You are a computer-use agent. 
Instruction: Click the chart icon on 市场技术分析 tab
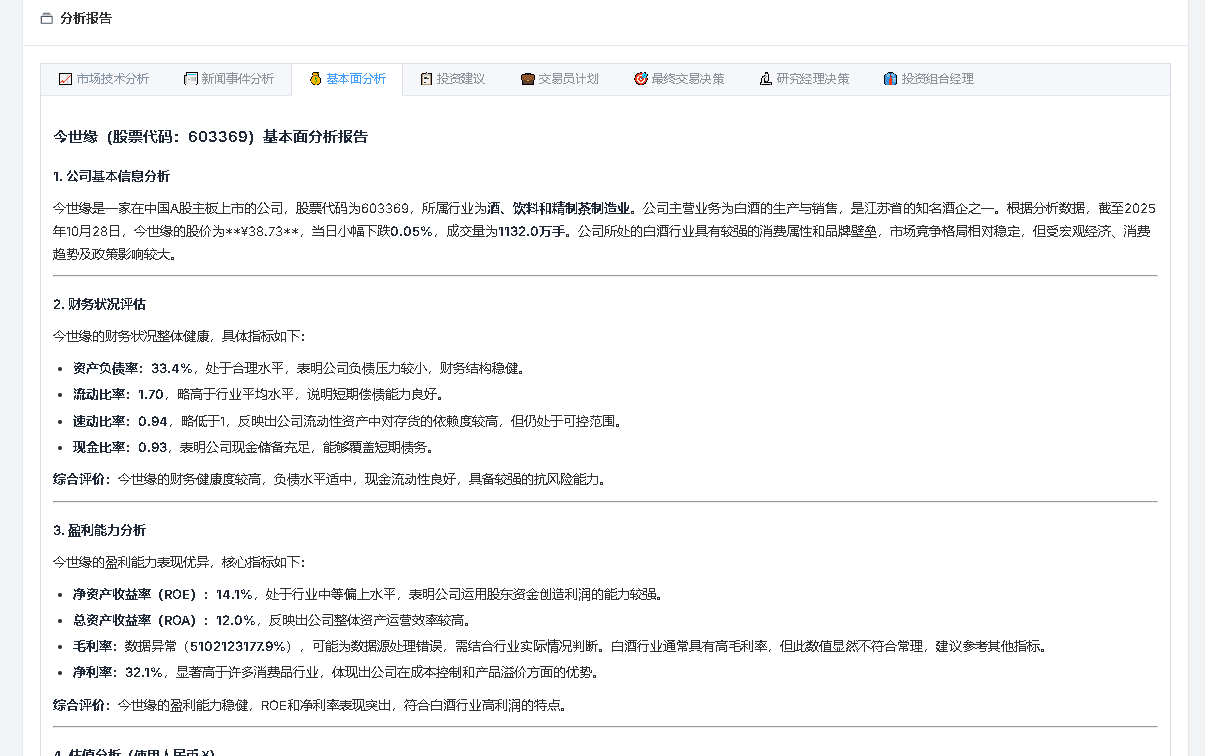[x=65, y=79]
